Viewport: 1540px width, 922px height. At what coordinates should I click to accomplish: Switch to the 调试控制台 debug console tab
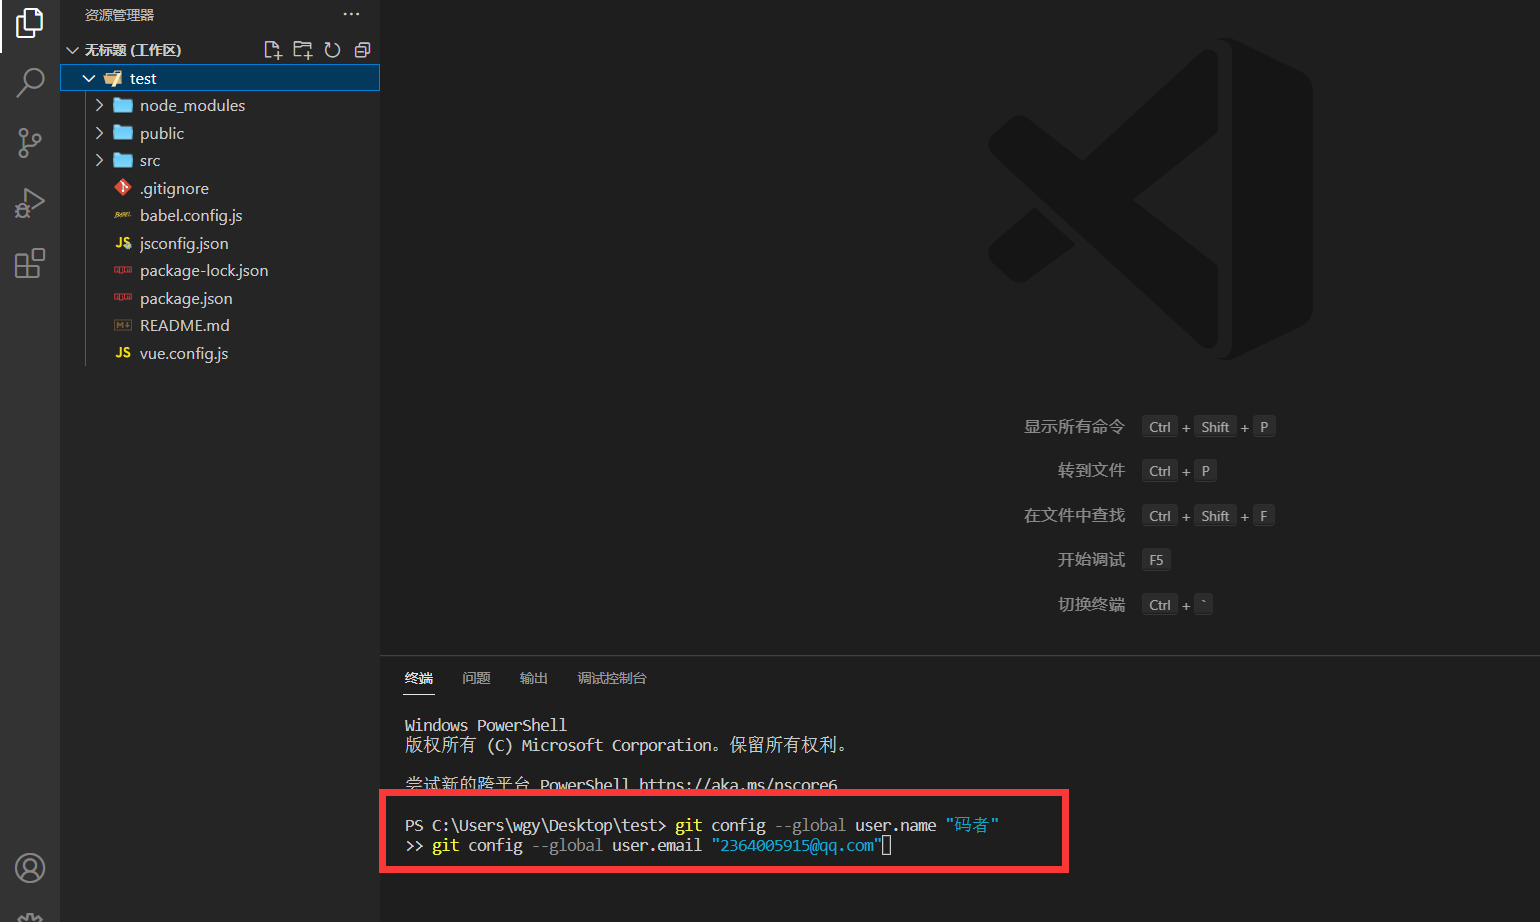pos(612,678)
